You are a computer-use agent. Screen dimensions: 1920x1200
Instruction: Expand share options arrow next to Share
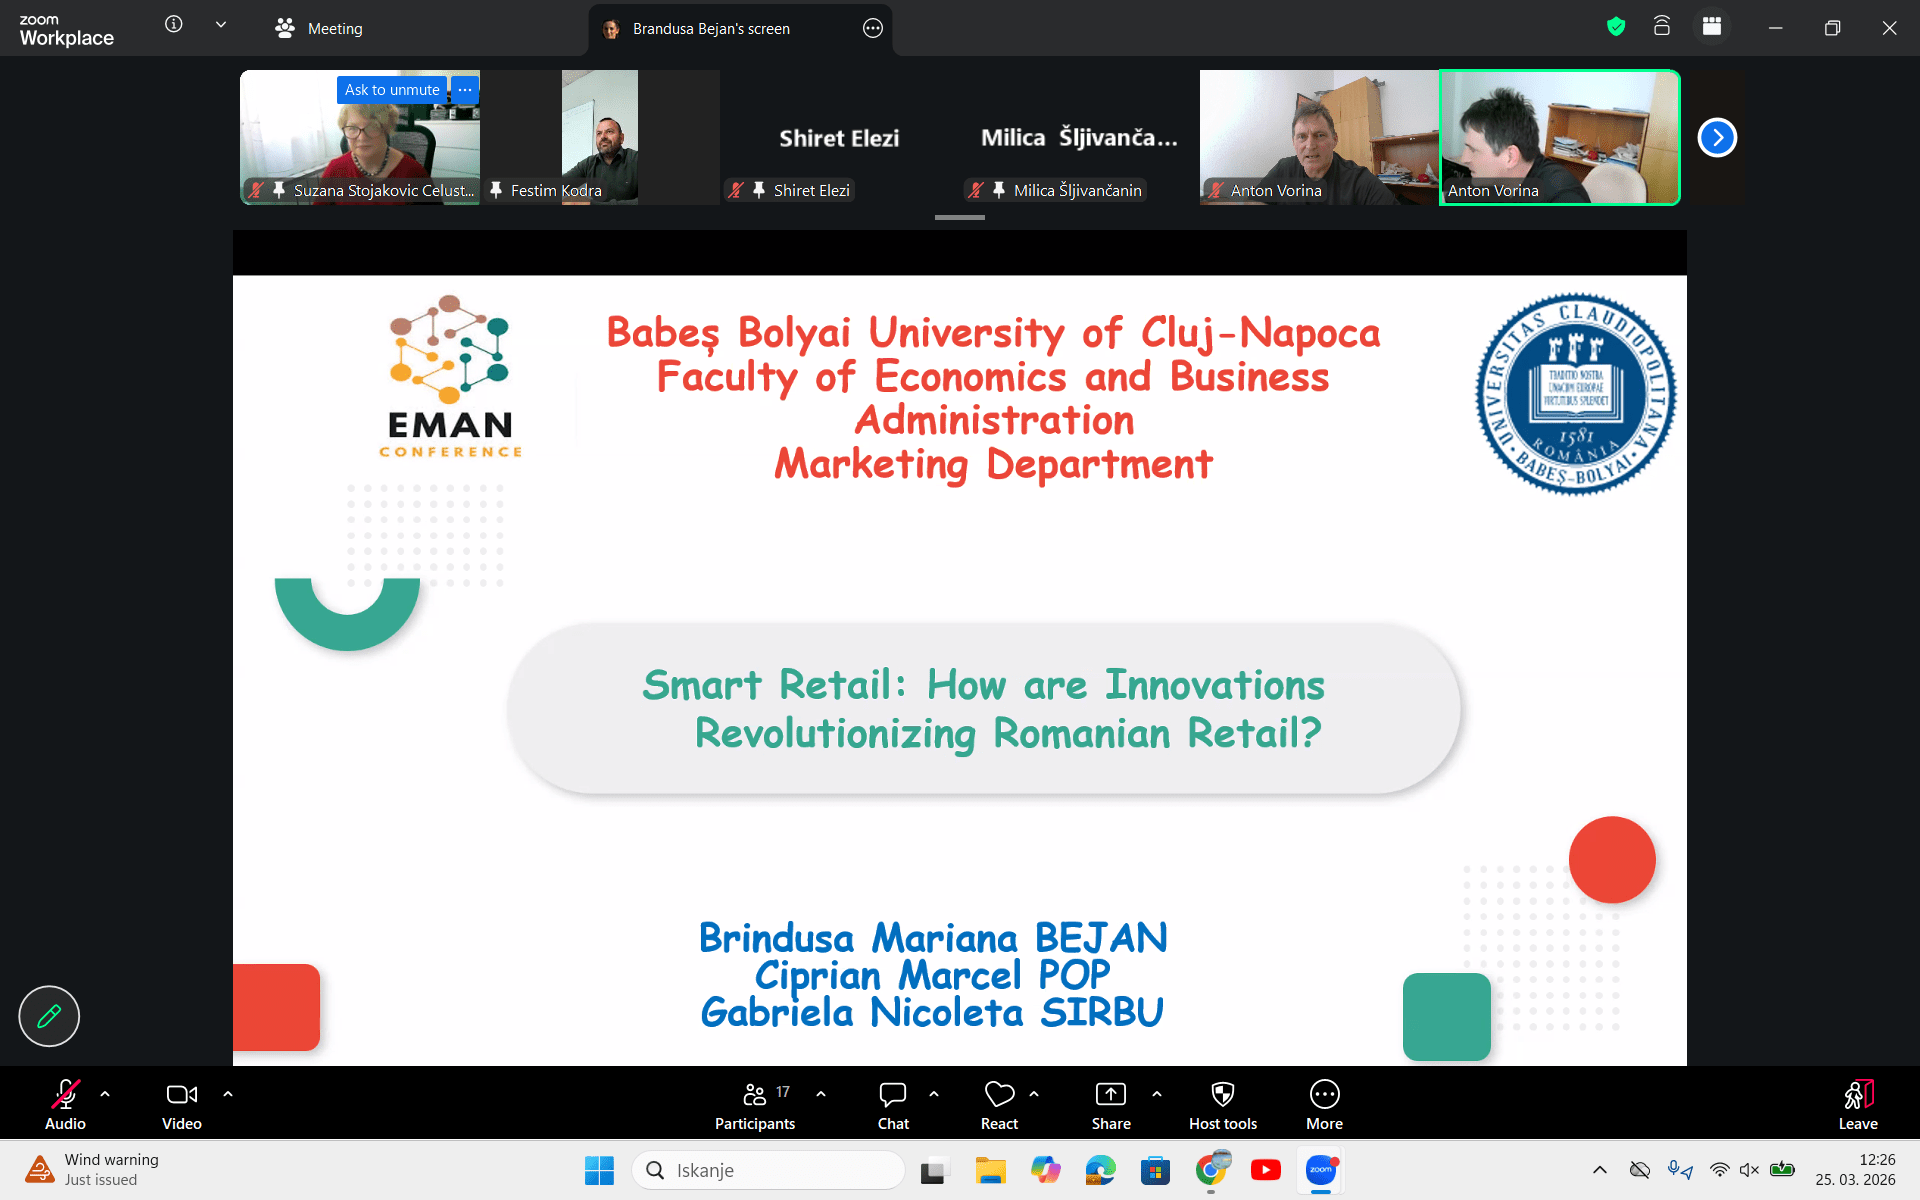coord(1157,1094)
